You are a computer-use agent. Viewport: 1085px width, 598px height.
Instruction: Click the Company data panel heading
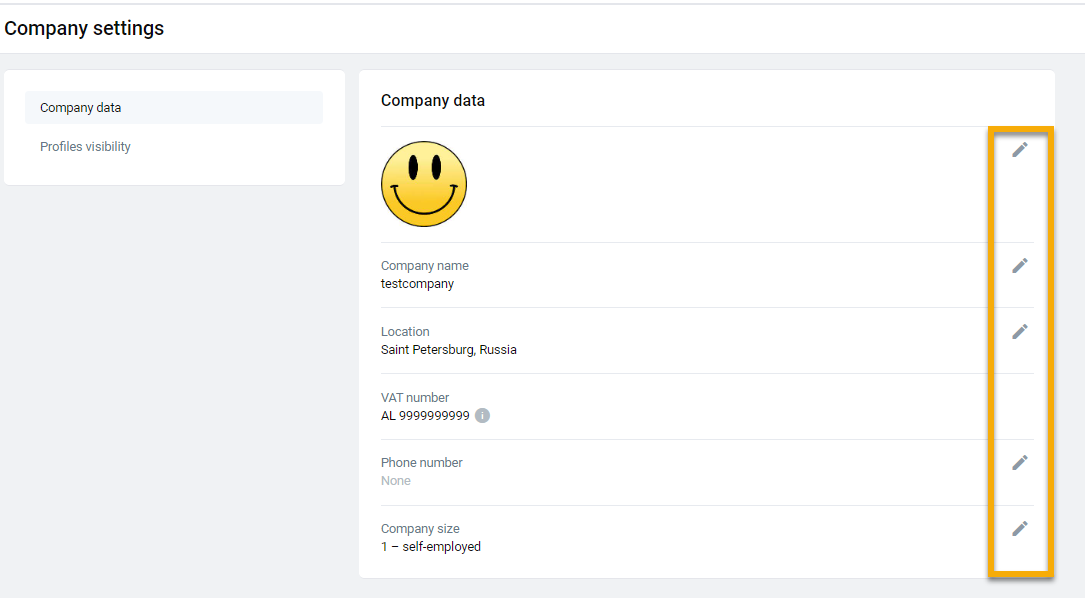click(432, 100)
